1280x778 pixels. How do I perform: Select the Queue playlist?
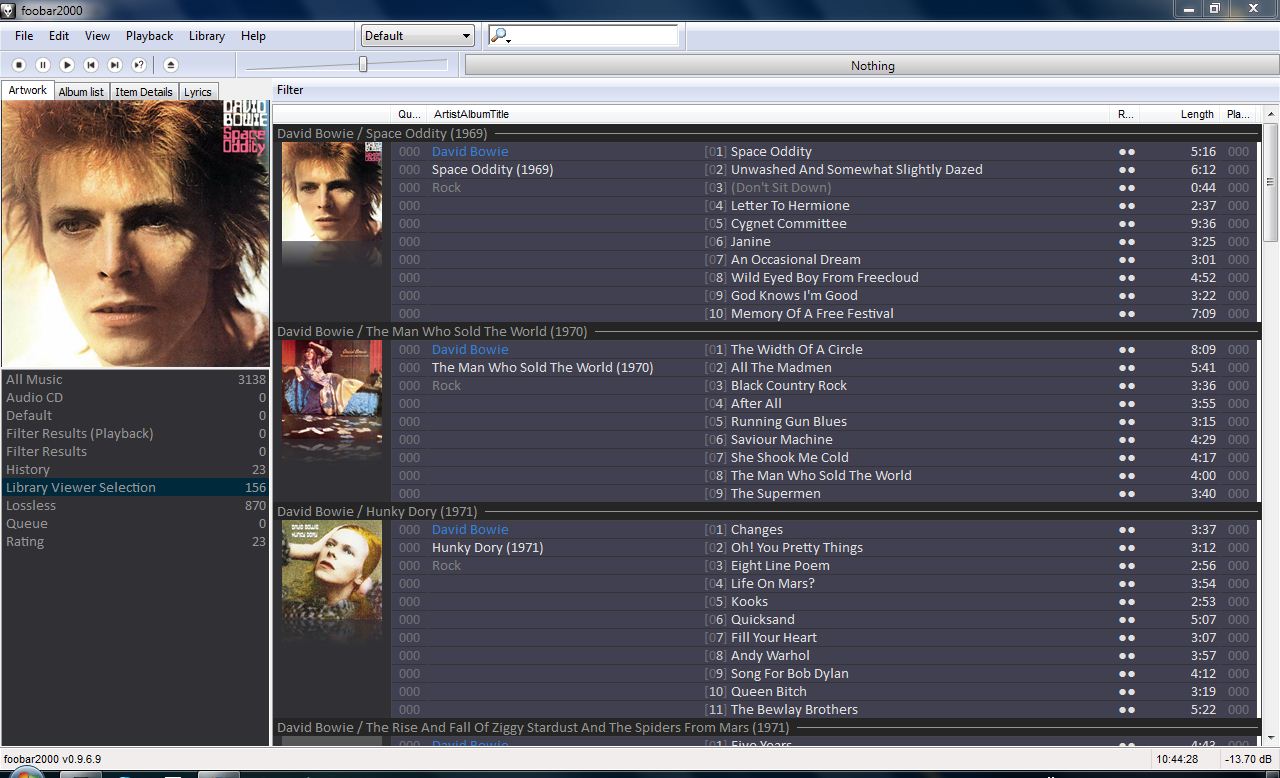(x=135, y=523)
